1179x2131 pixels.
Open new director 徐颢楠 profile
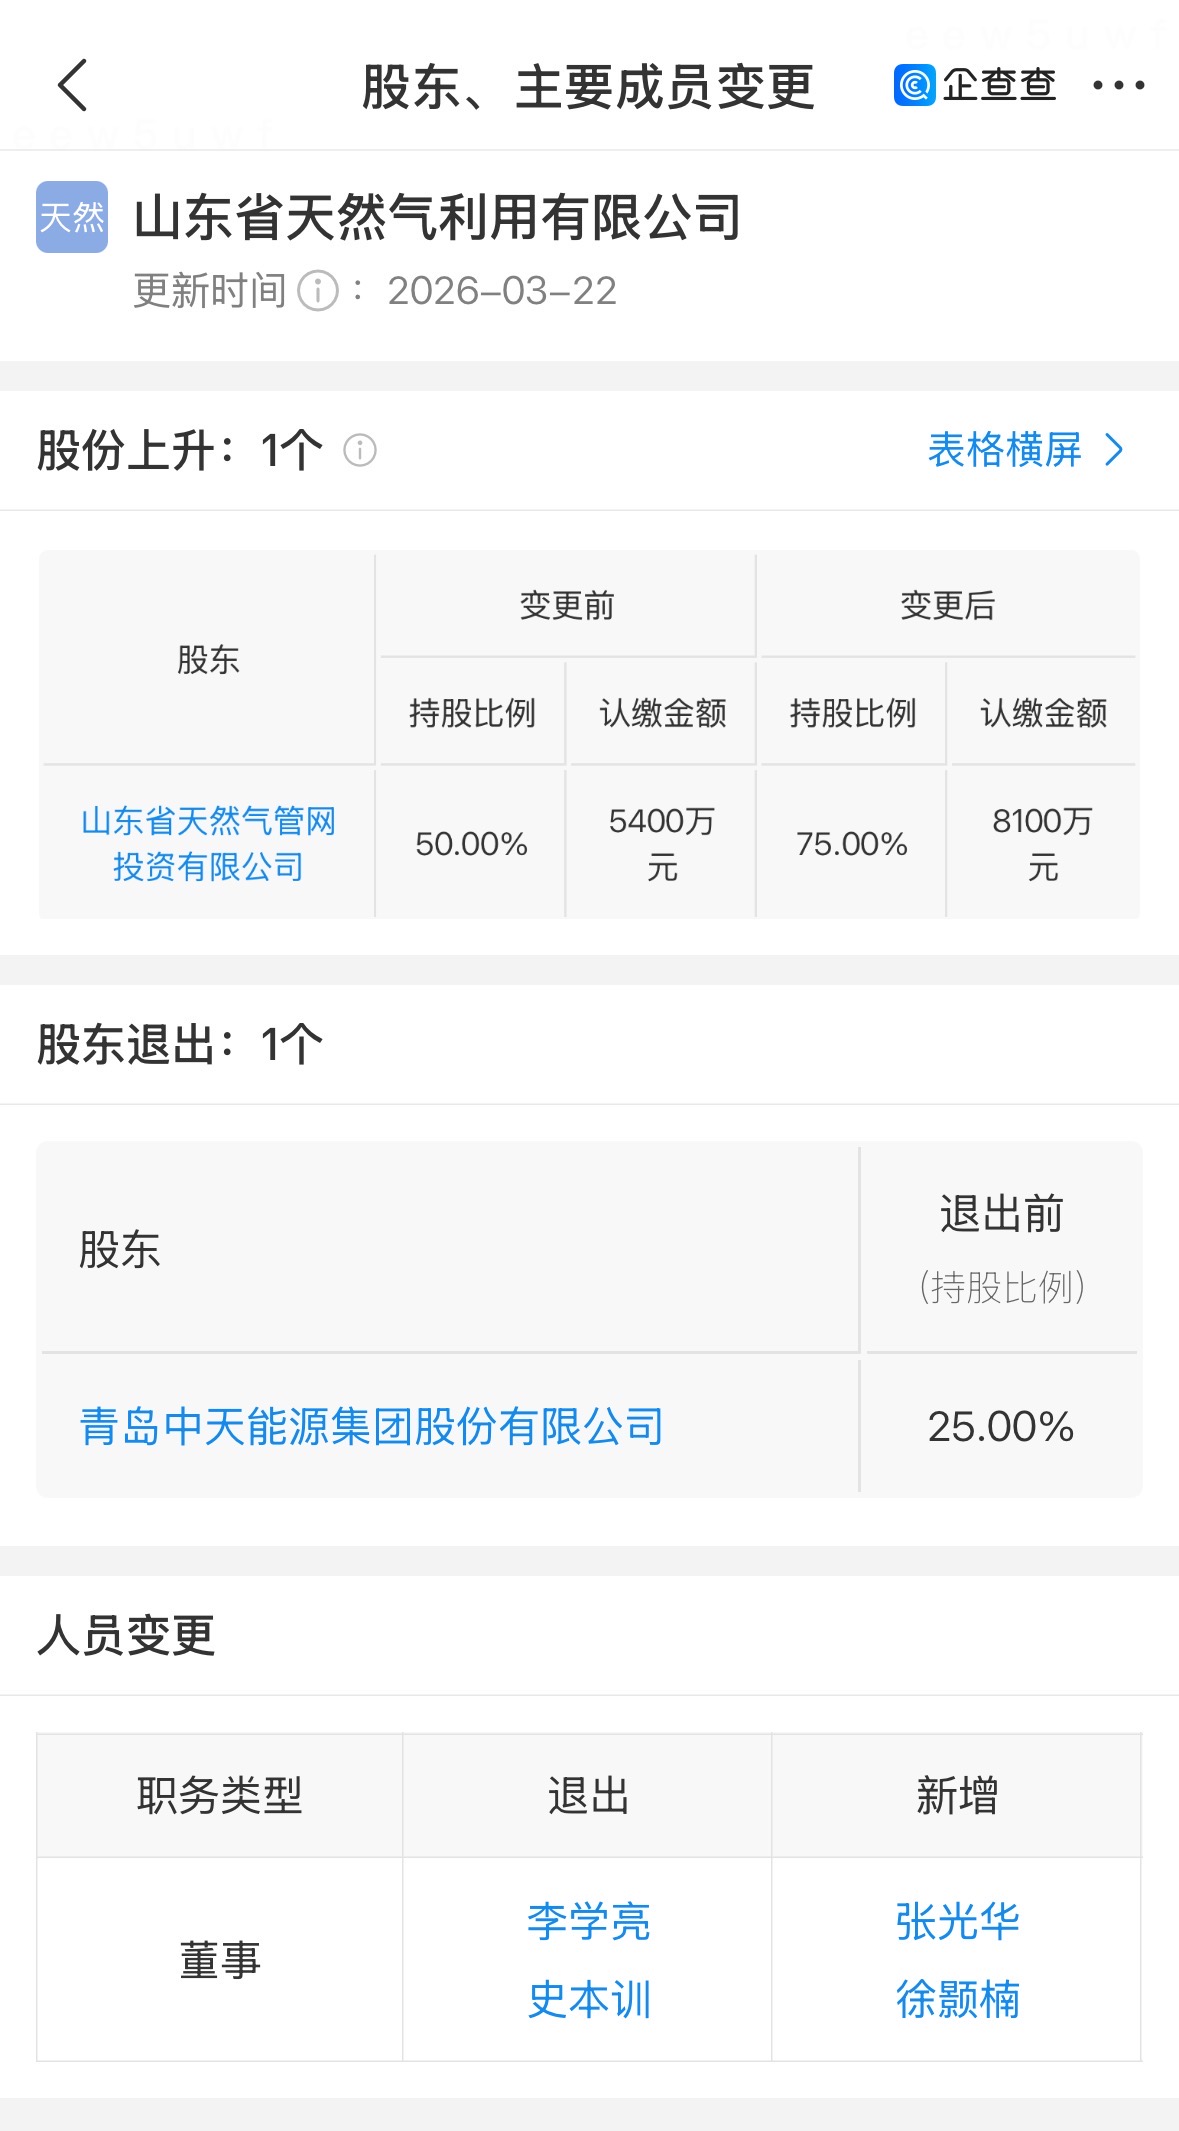[x=957, y=1999]
